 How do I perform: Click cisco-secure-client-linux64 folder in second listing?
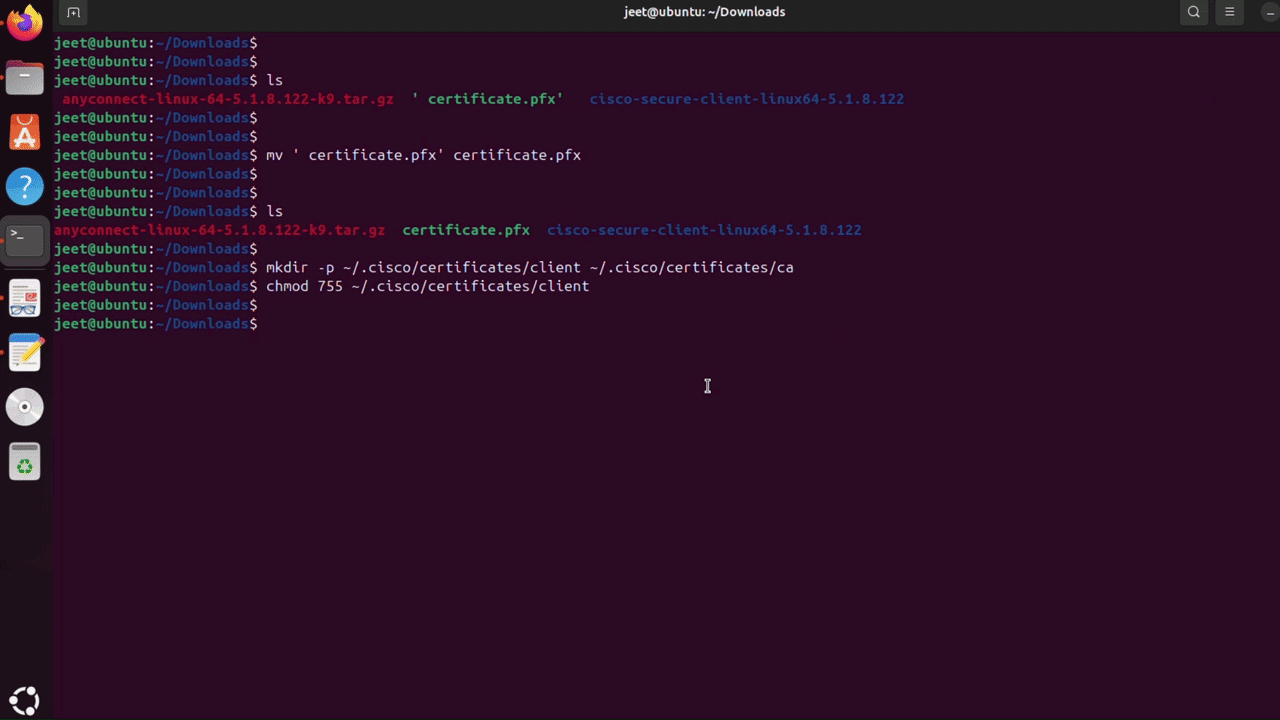point(704,230)
